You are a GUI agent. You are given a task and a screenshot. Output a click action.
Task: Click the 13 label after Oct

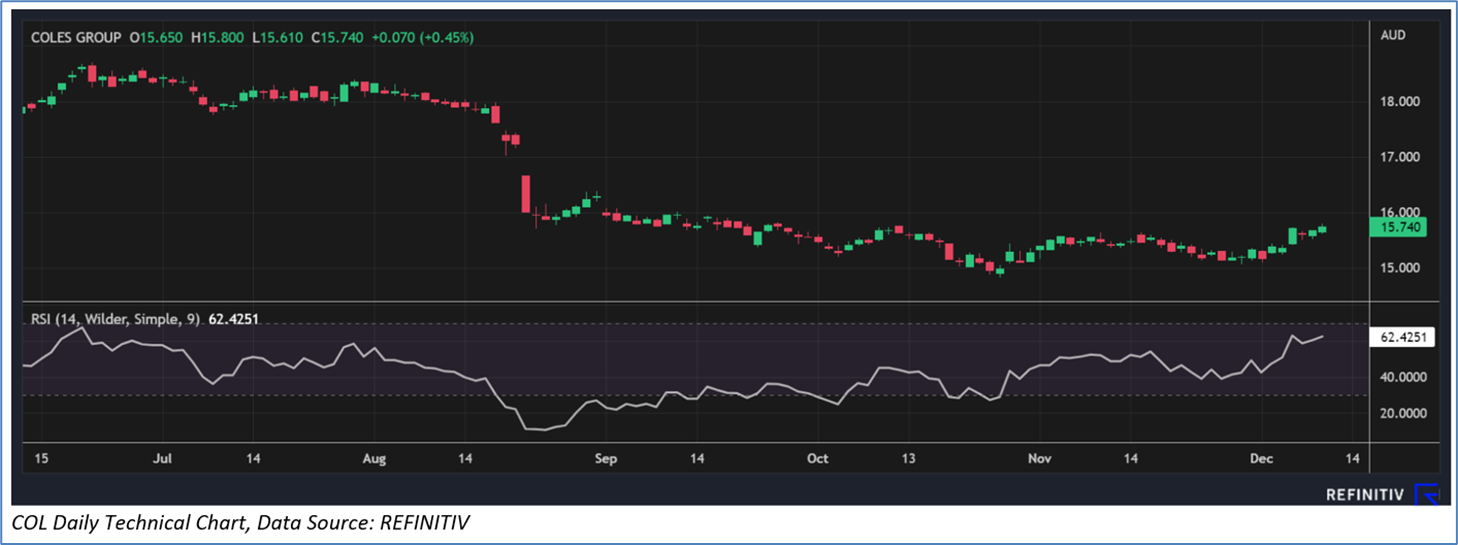pos(908,458)
